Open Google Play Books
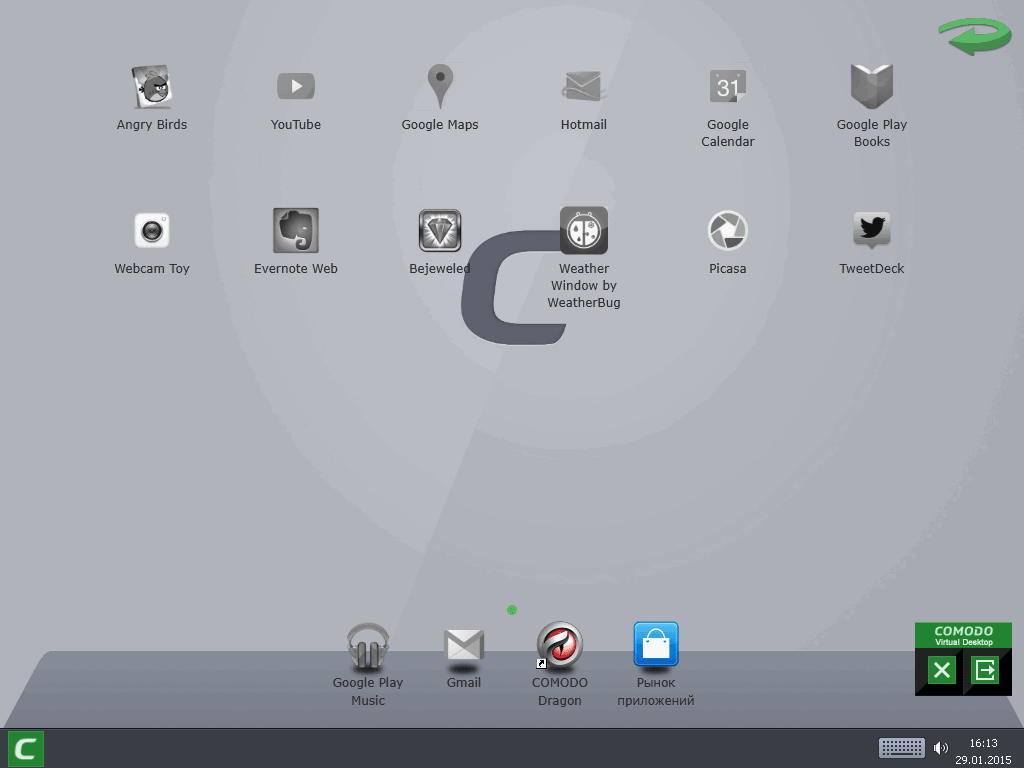1024x768 pixels. click(871, 86)
